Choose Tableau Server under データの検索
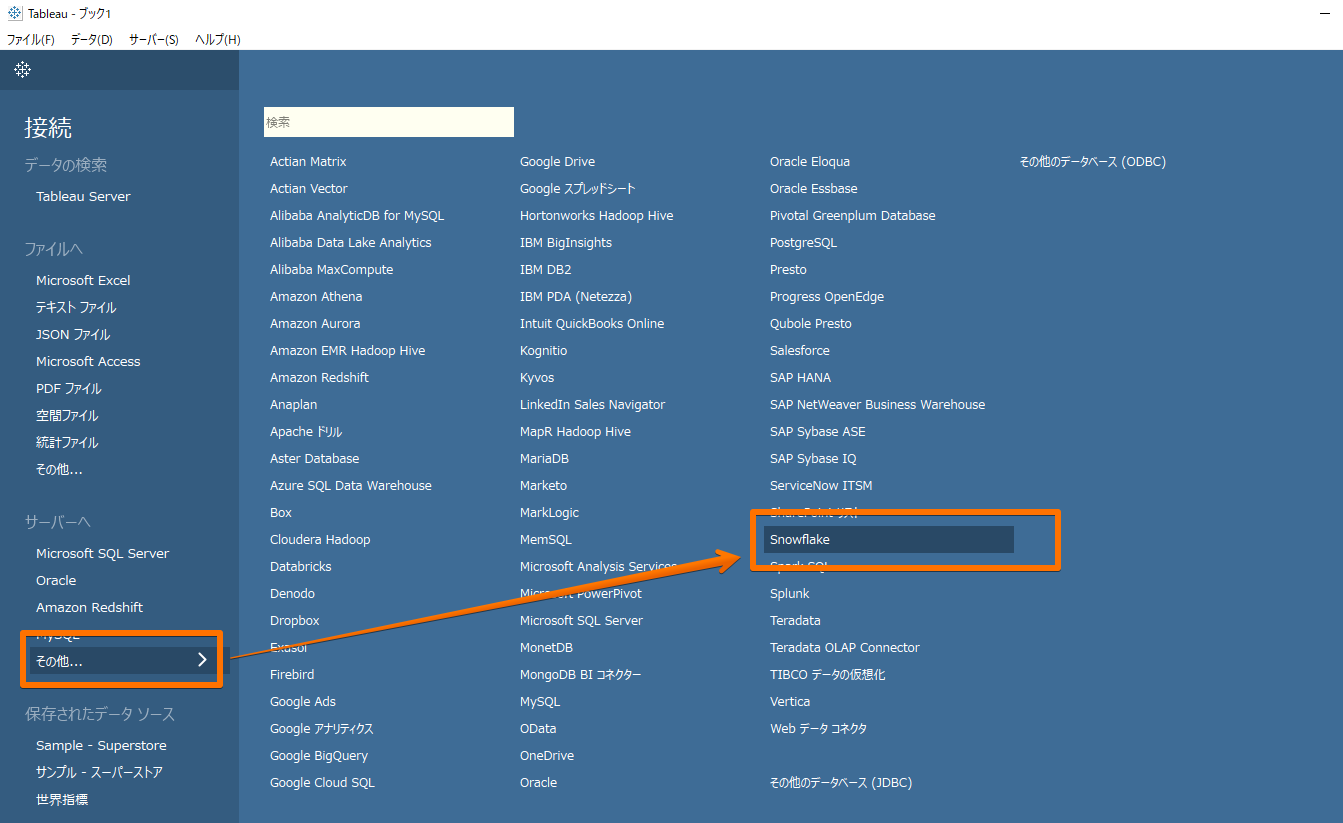The image size is (1343, 823). coord(83,197)
